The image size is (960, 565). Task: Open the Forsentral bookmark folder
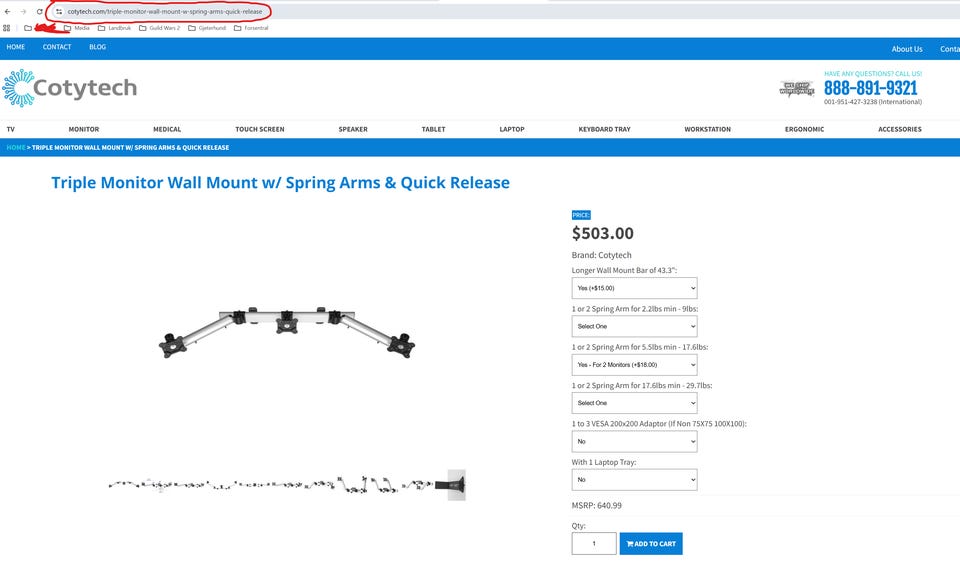pos(251,28)
